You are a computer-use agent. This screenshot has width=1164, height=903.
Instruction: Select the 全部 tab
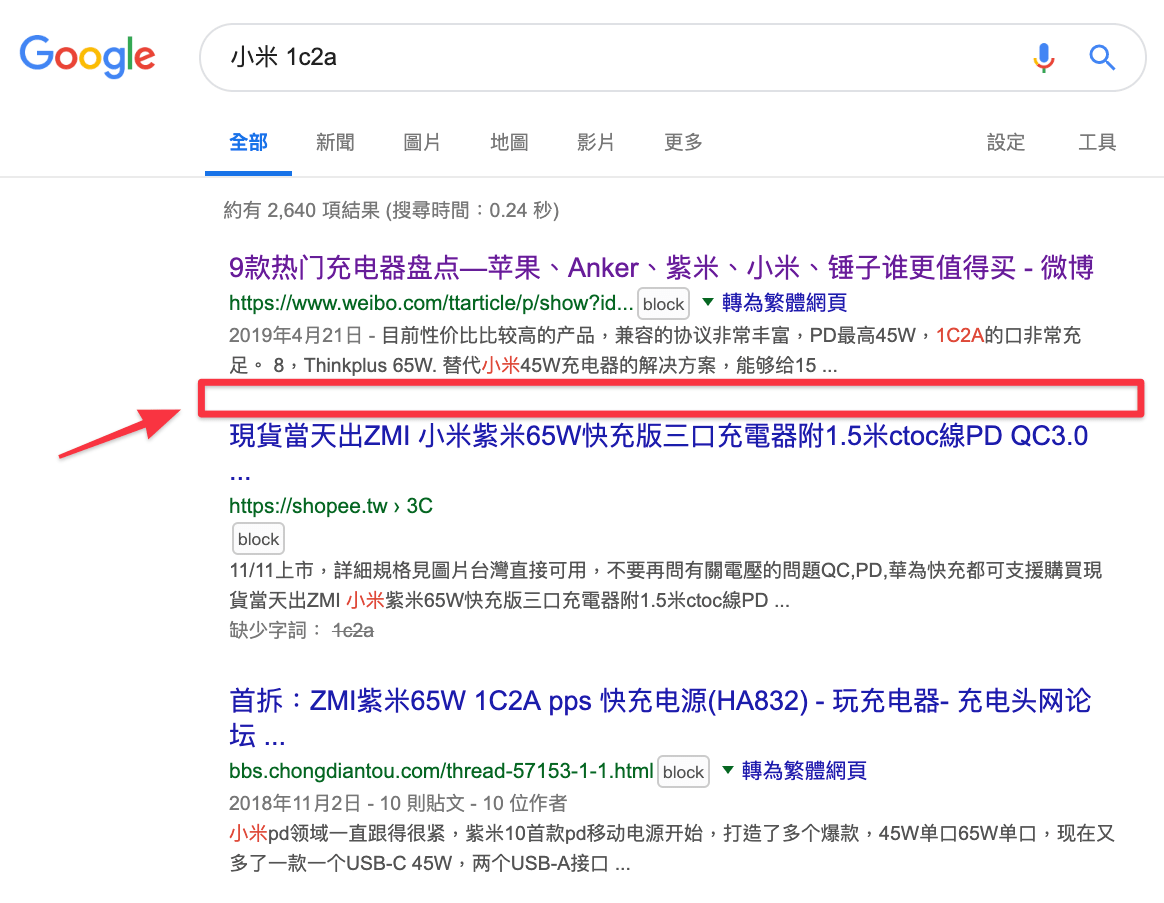[x=248, y=142]
